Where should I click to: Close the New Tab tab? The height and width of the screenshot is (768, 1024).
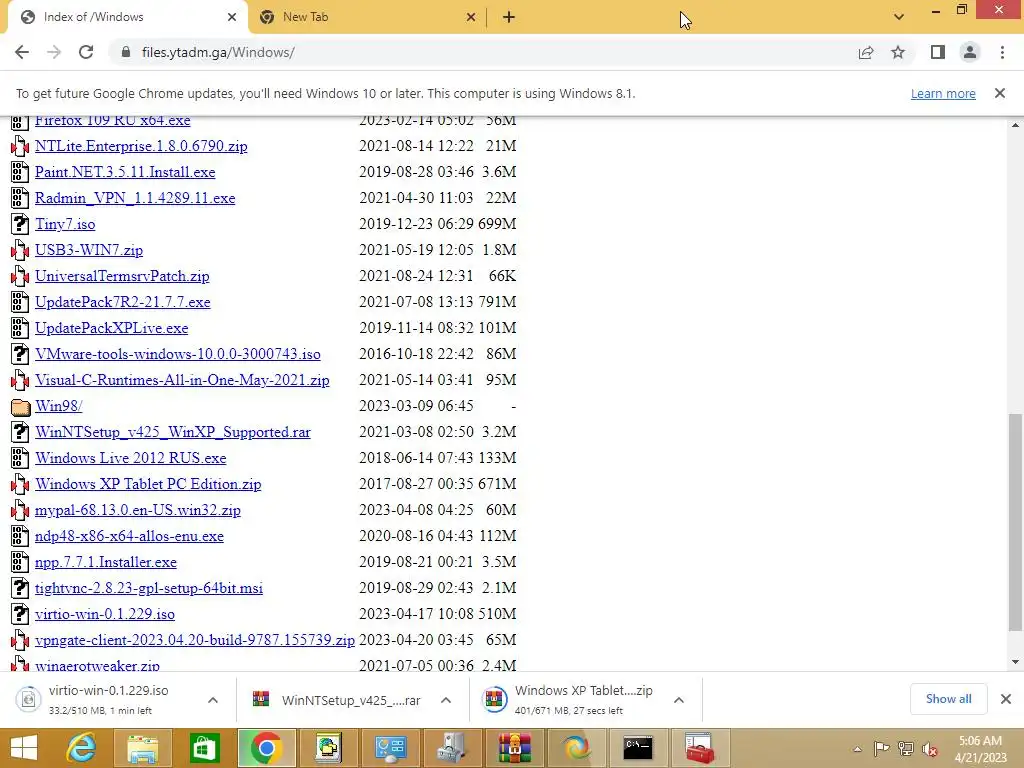(471, 17)
